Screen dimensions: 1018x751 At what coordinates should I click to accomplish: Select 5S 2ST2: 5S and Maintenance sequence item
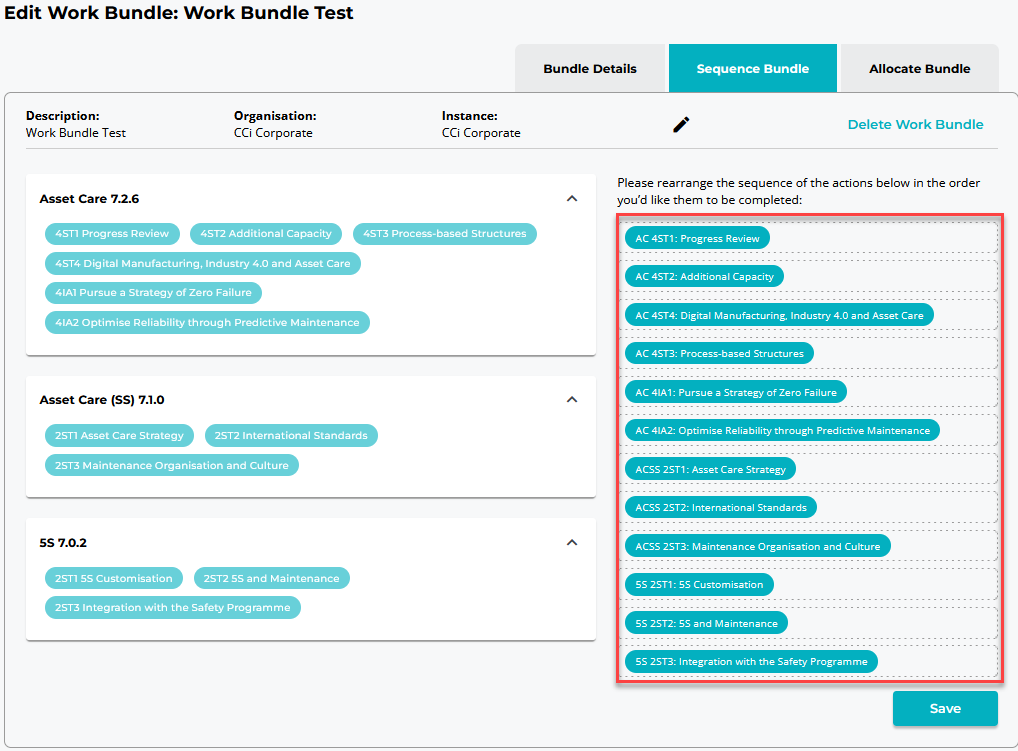706,624
